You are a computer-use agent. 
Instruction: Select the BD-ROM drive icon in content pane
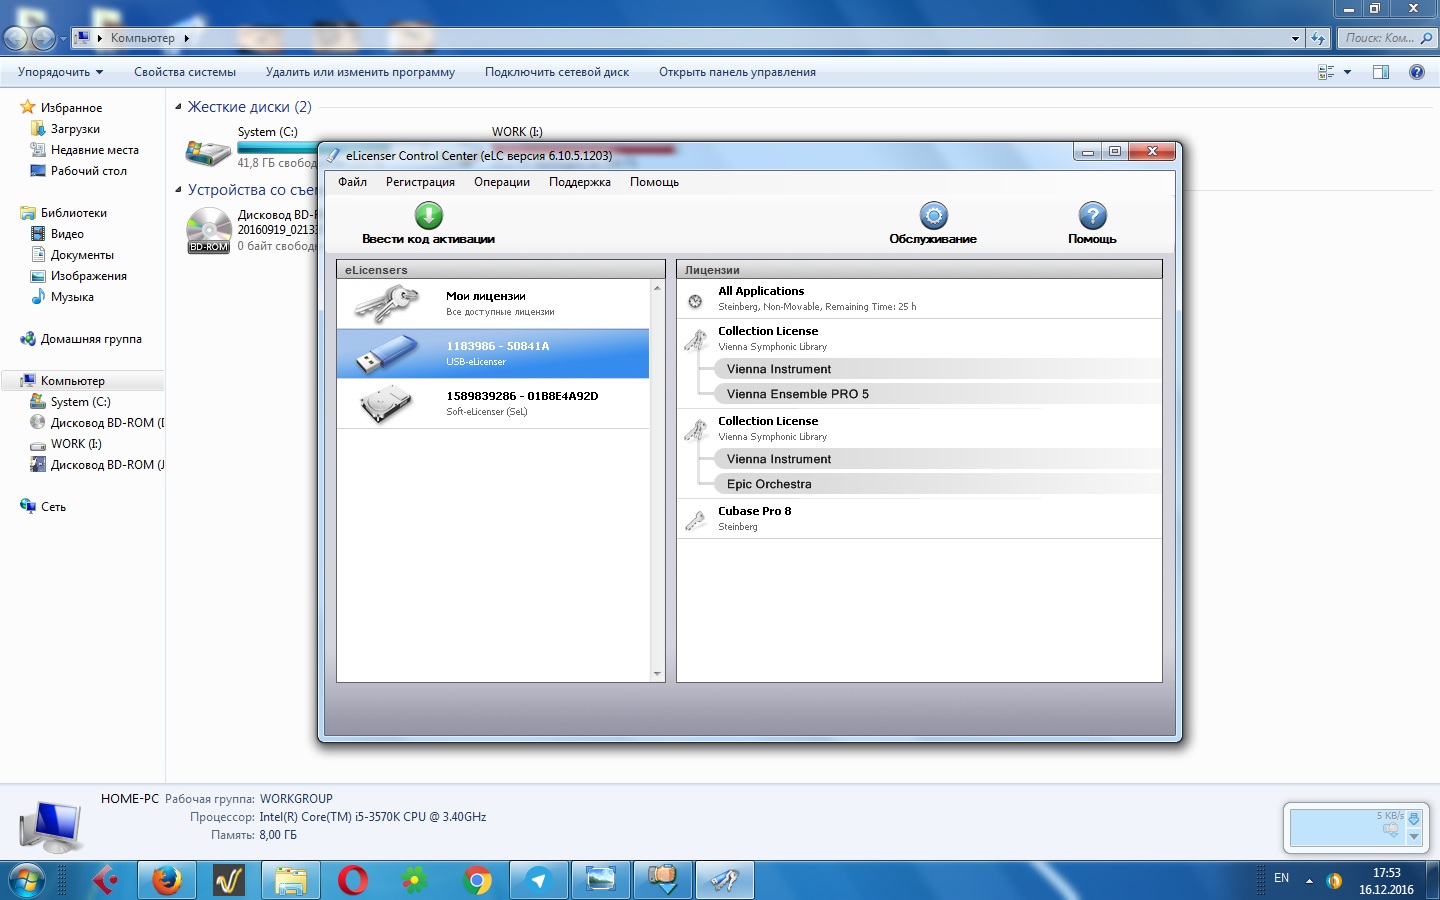click(x=209, y=230)
